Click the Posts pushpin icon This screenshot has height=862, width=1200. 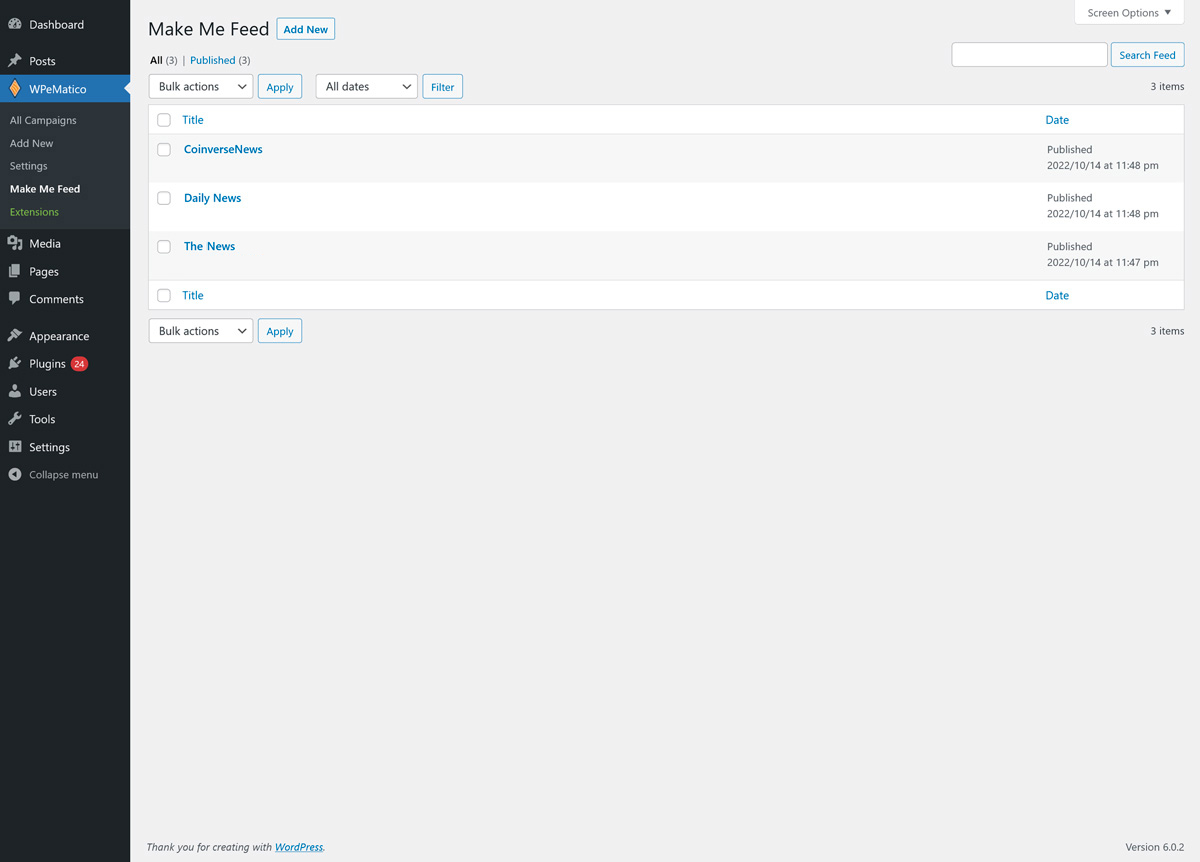[15, 61]
